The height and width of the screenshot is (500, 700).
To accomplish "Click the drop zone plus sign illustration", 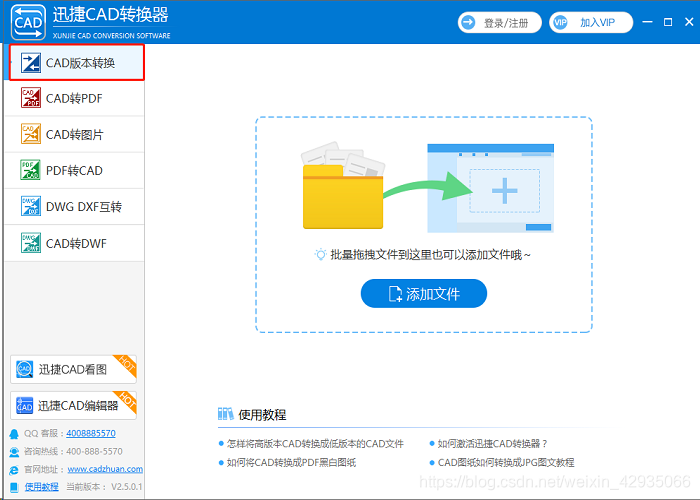I will tap(504, 191).
